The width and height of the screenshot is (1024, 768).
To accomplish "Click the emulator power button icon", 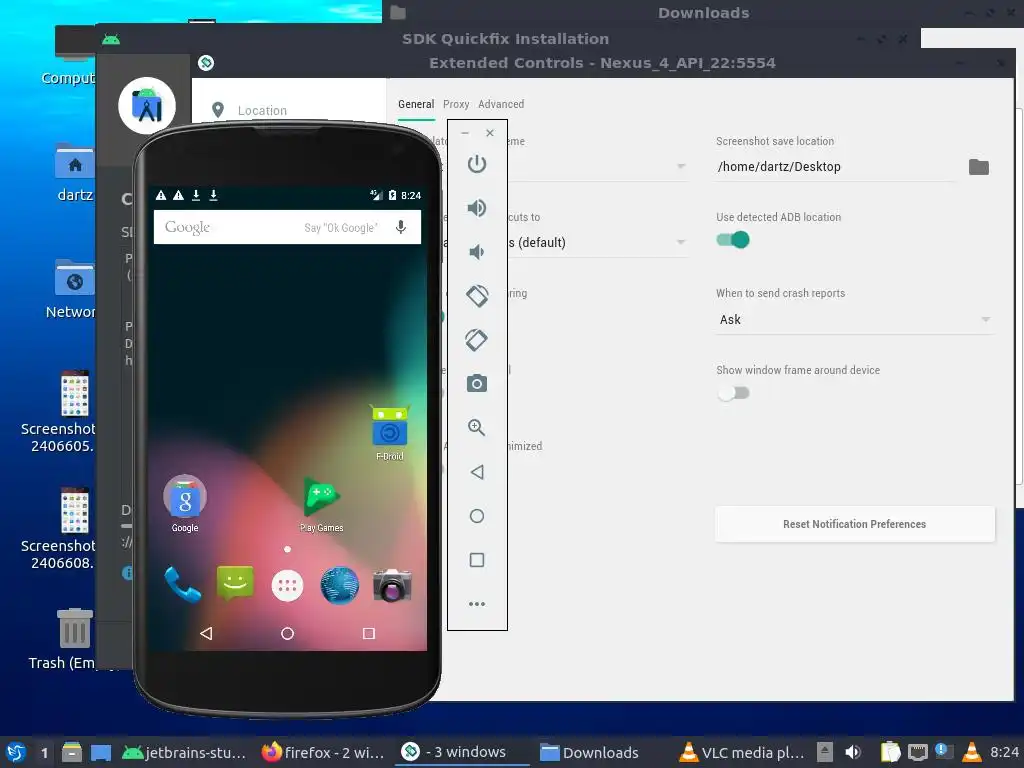I will point(477,164).
